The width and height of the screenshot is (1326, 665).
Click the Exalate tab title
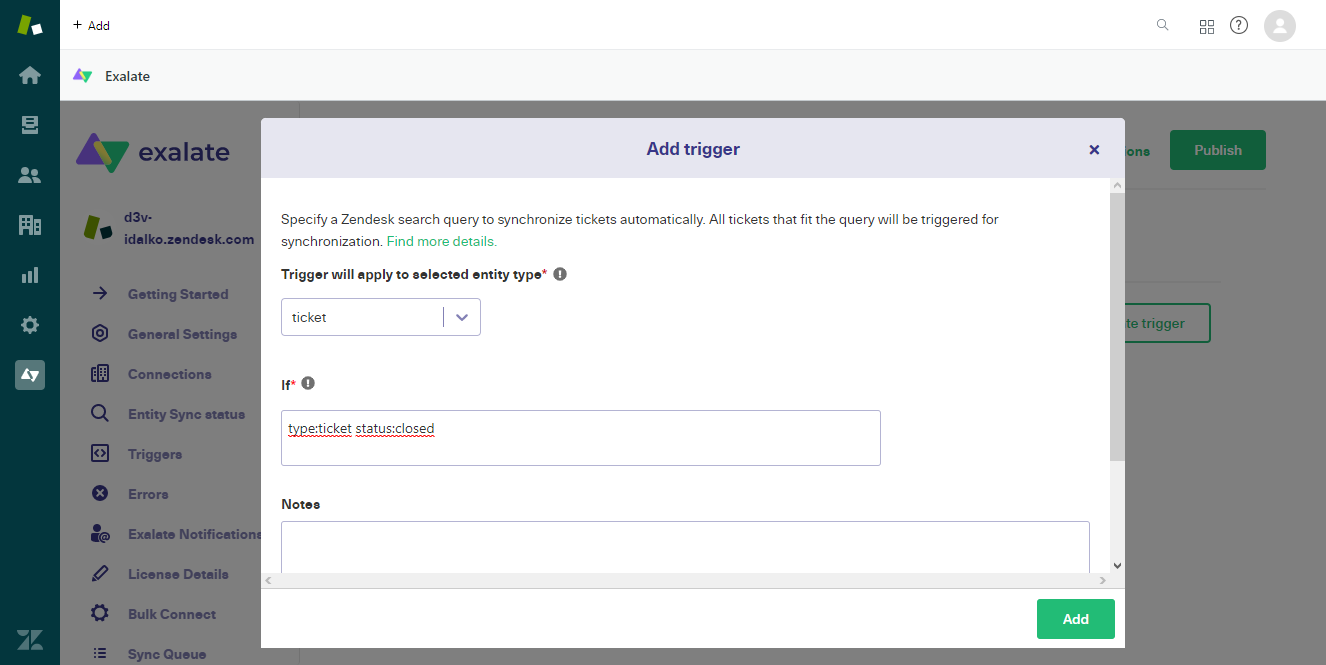(x=127, y=76)
